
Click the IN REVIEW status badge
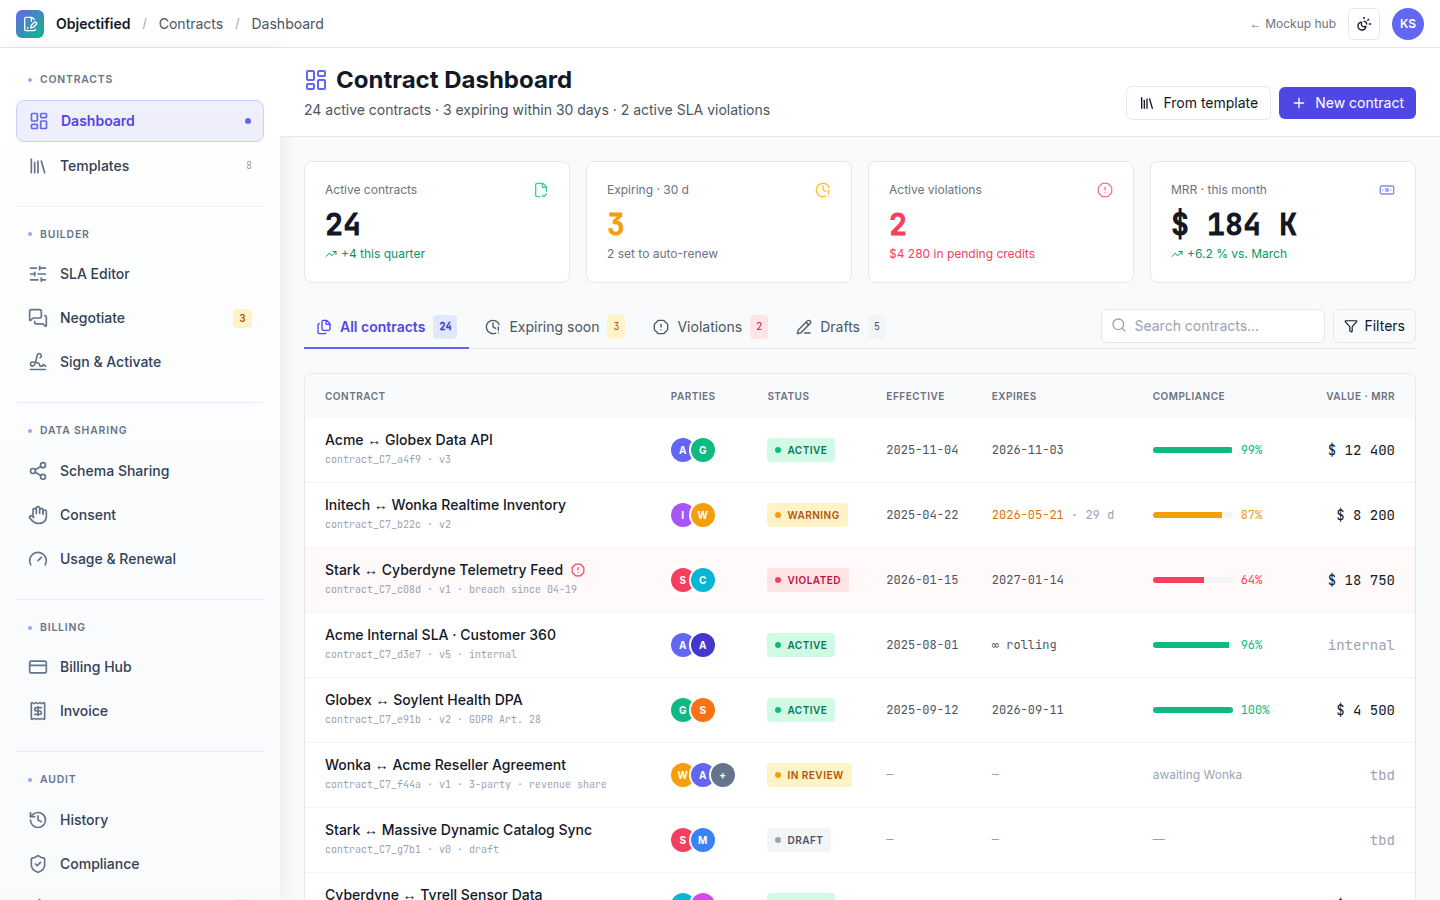(809, 775)
